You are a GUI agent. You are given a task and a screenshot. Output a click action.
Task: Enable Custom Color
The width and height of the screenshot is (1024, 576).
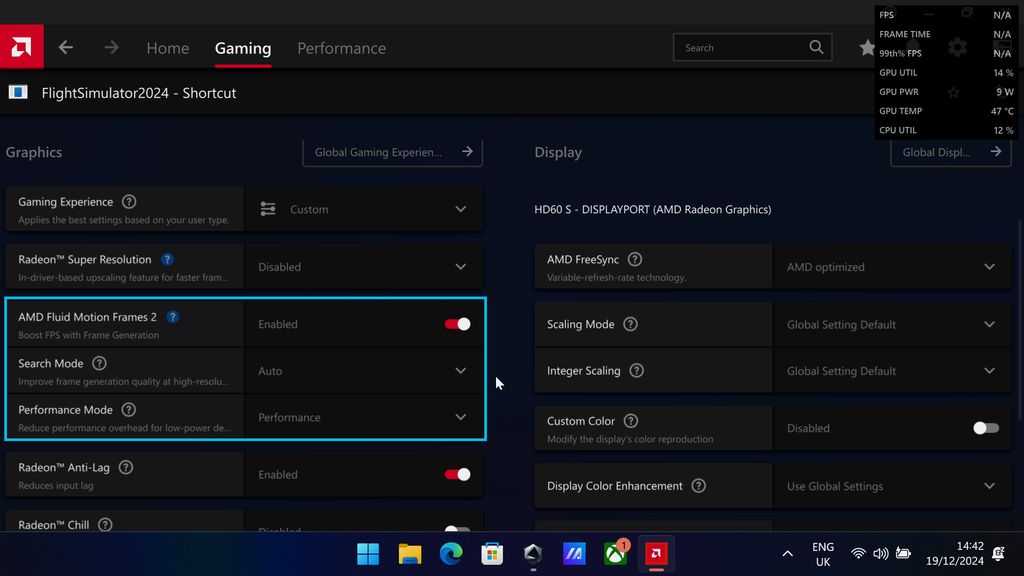(x=984, y=427)
